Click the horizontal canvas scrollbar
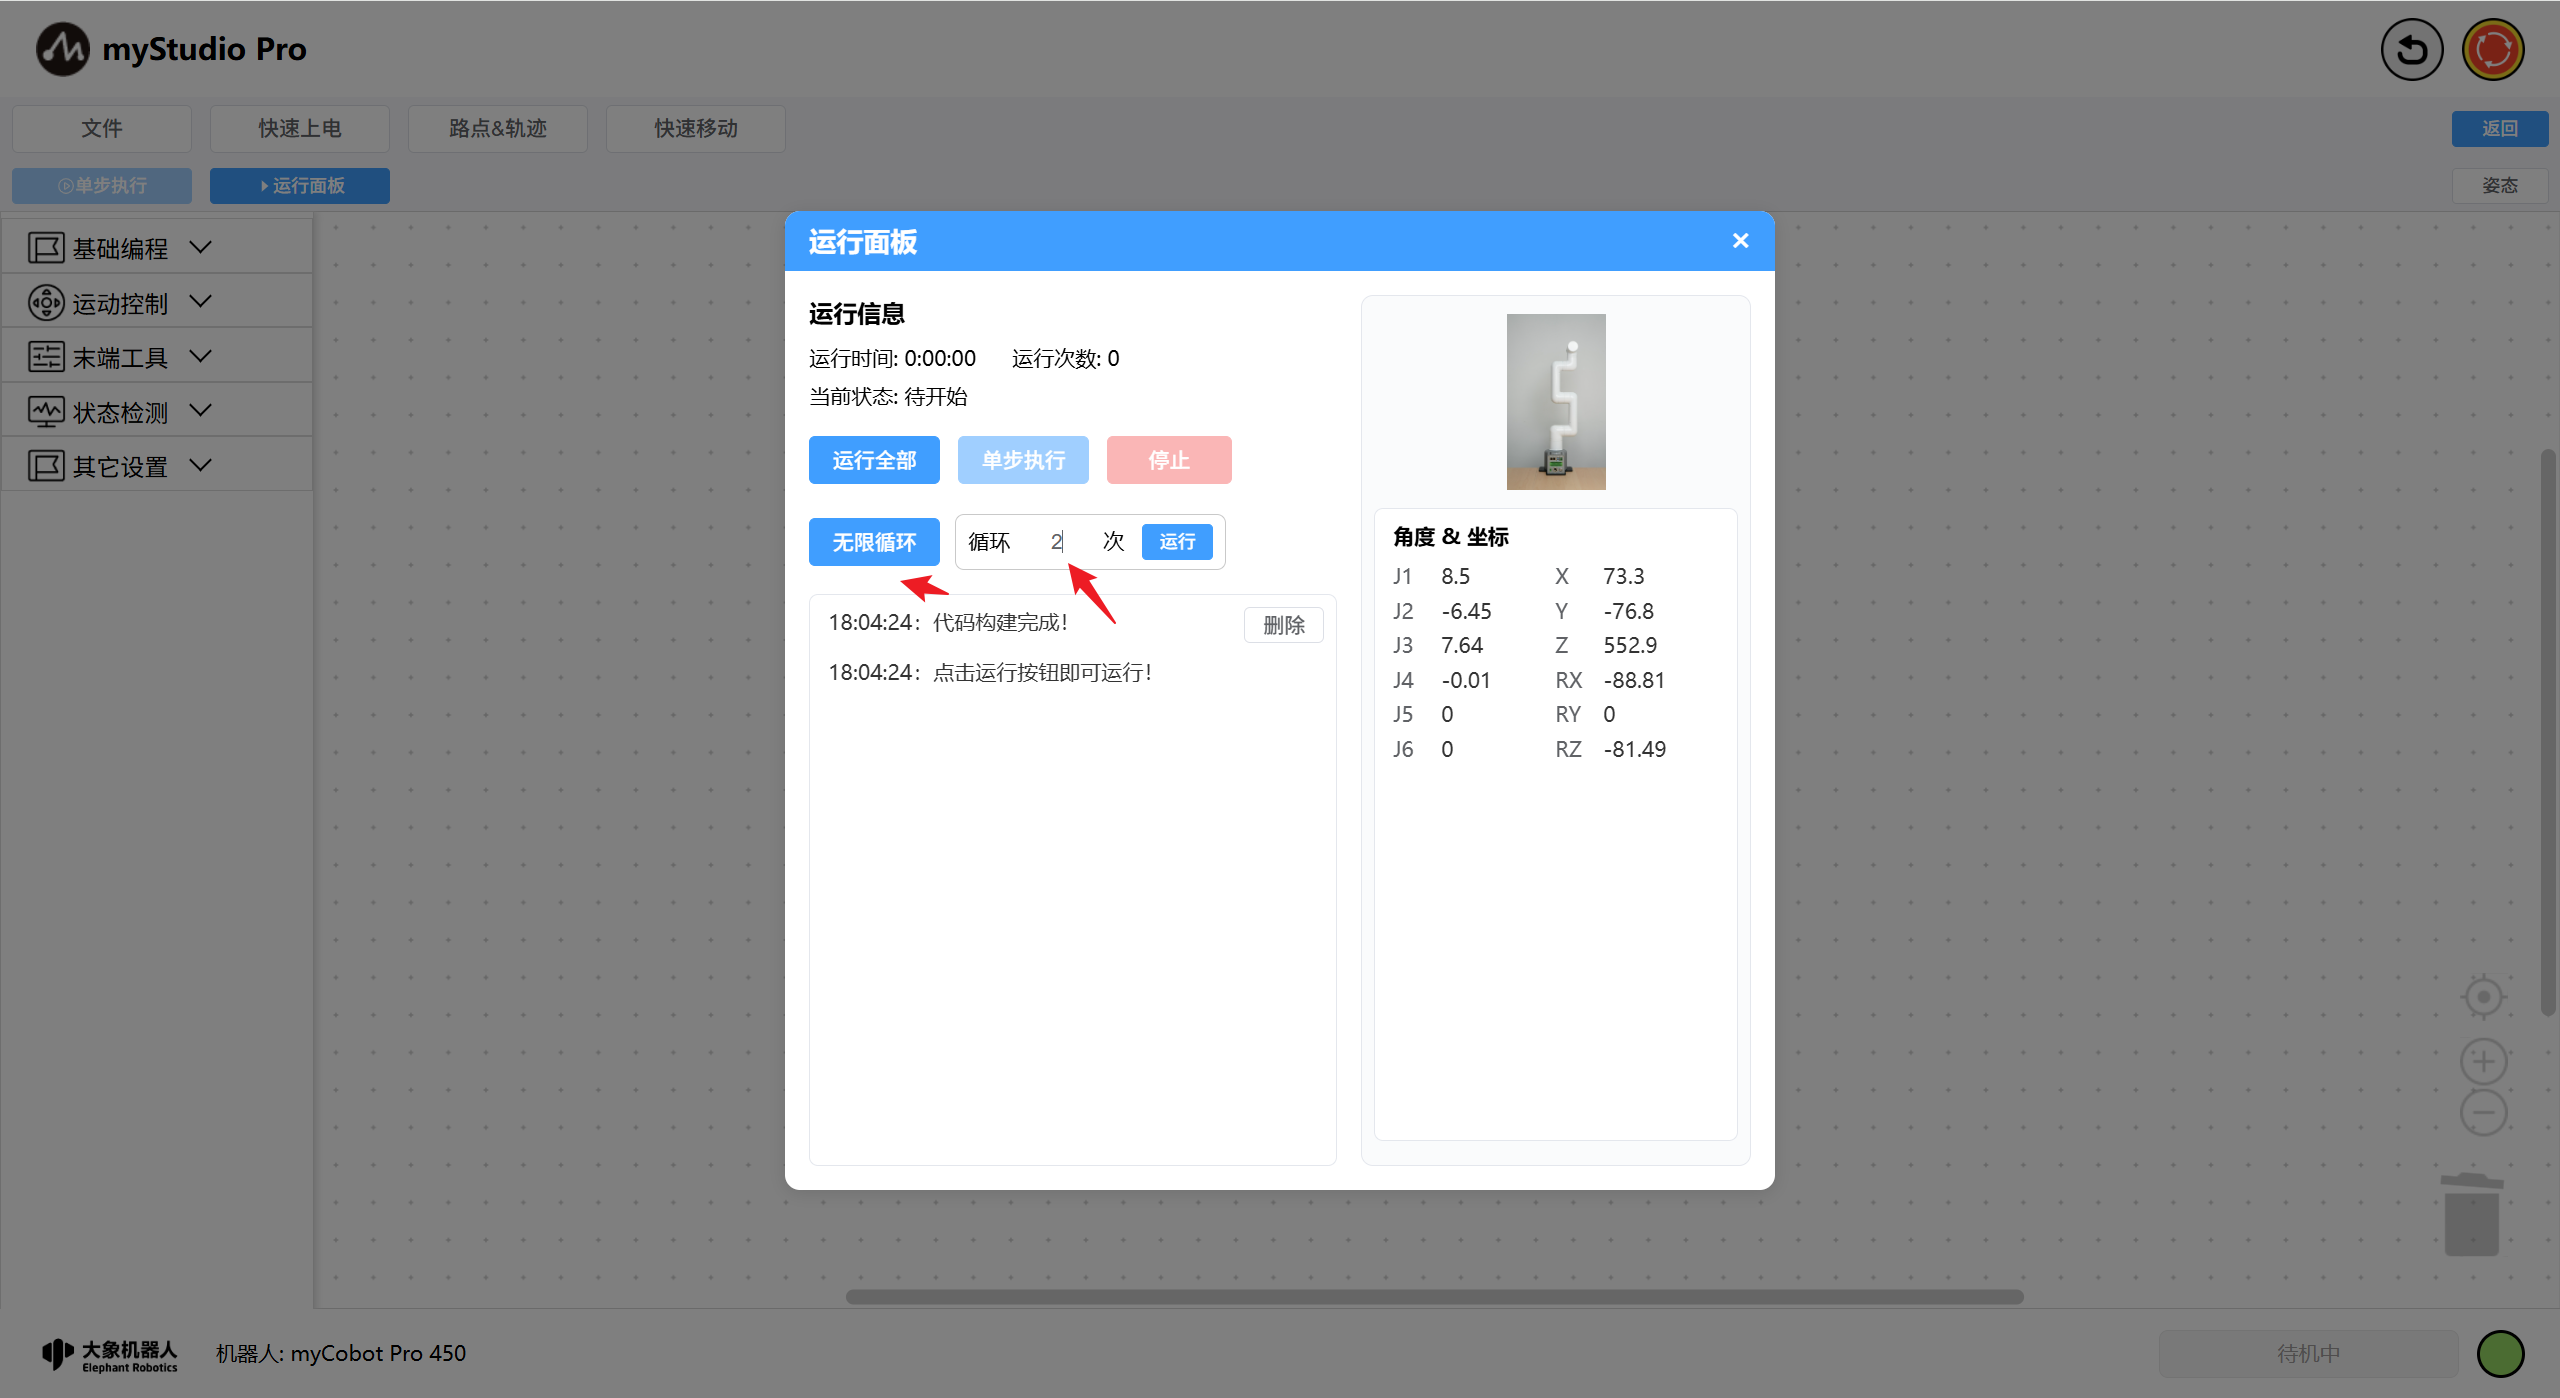 1434,1297
